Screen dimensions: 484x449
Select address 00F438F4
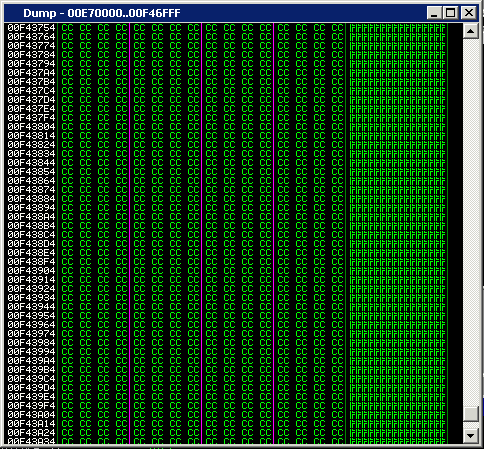[31, 262]
